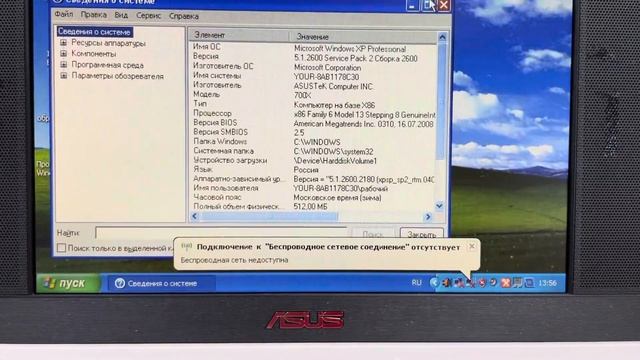Open the Вид menu
640x360 pixels.
pyautogui.click(x=121, y=16)
